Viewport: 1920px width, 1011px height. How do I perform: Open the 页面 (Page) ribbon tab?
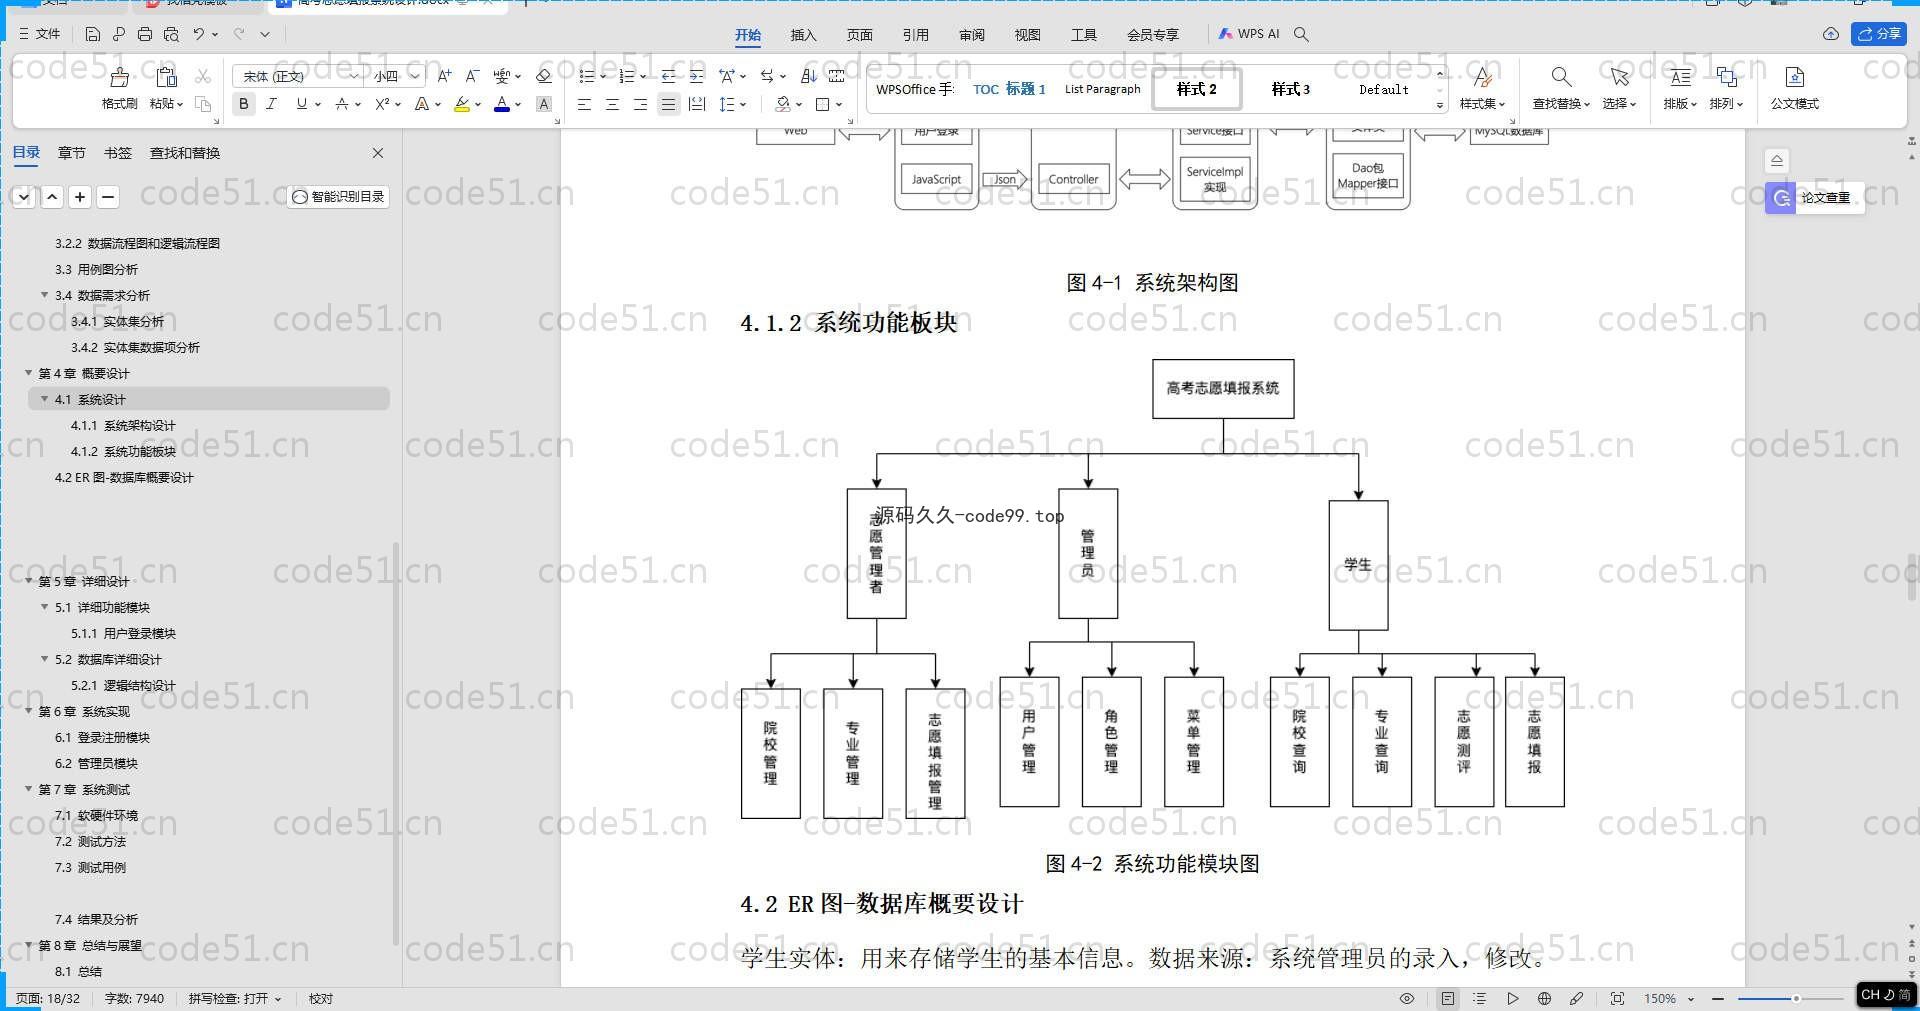[859, 34]
